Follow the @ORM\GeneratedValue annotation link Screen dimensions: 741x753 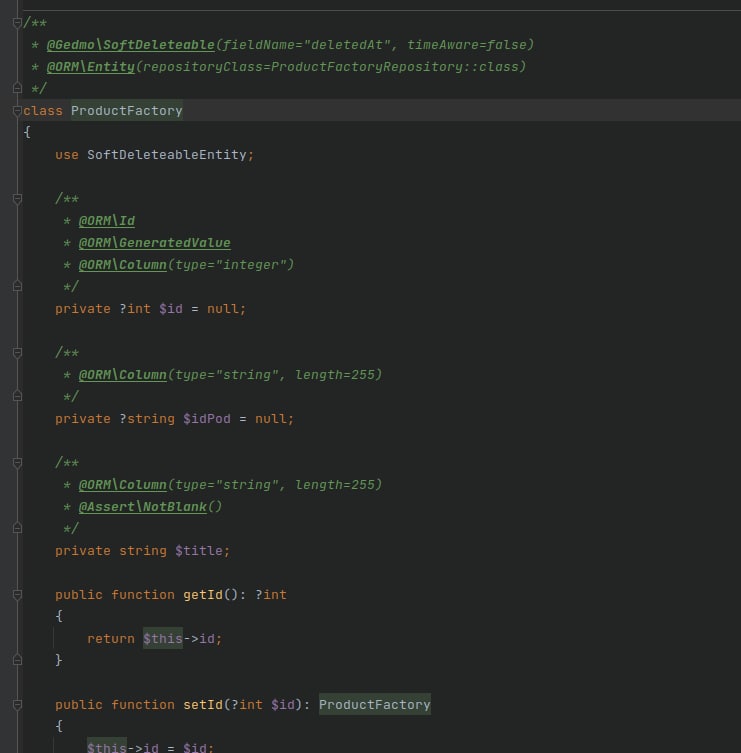(x=155, y=243)
